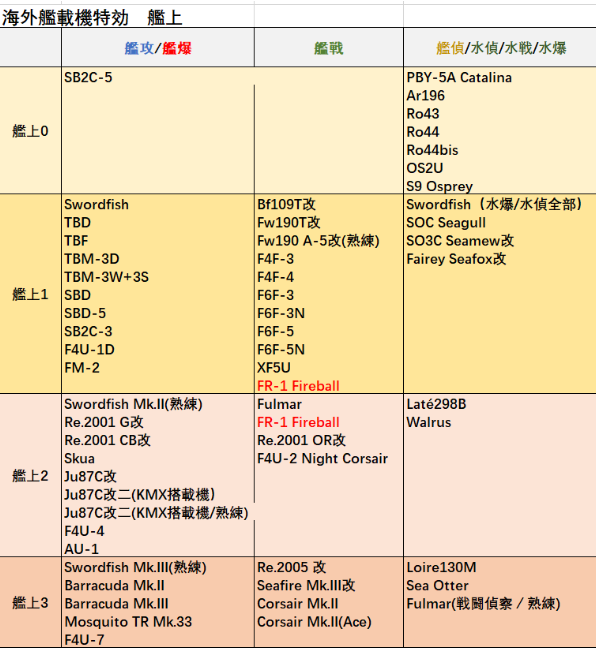This screenshot has height=648, width=596.
Task: Select the 艦偵/水偵/水戦/水爆 header cell
Action: pos(501,48)
